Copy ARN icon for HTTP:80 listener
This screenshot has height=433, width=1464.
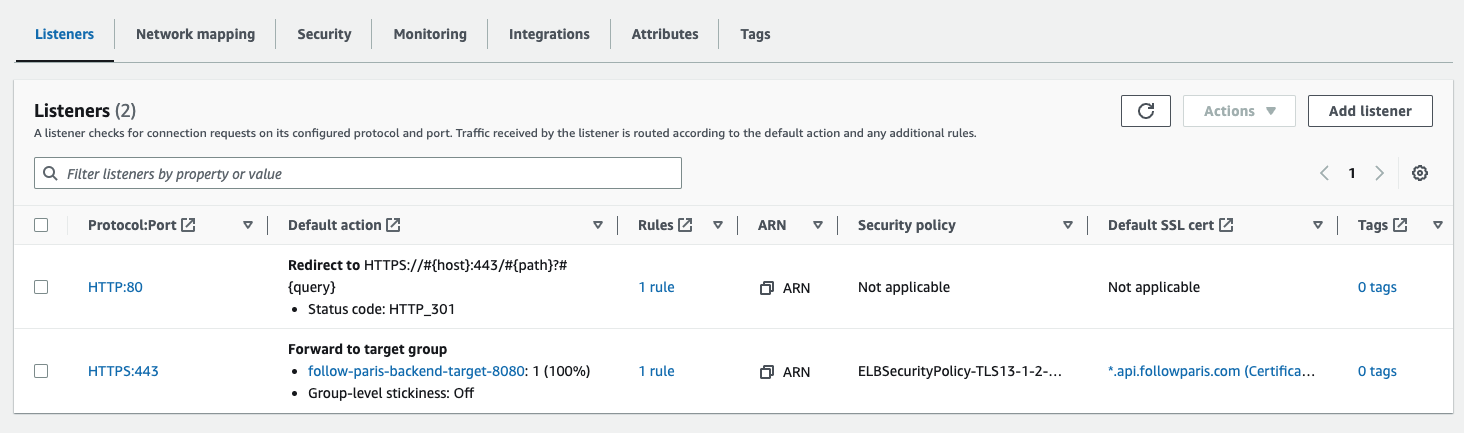pos(767,288)
